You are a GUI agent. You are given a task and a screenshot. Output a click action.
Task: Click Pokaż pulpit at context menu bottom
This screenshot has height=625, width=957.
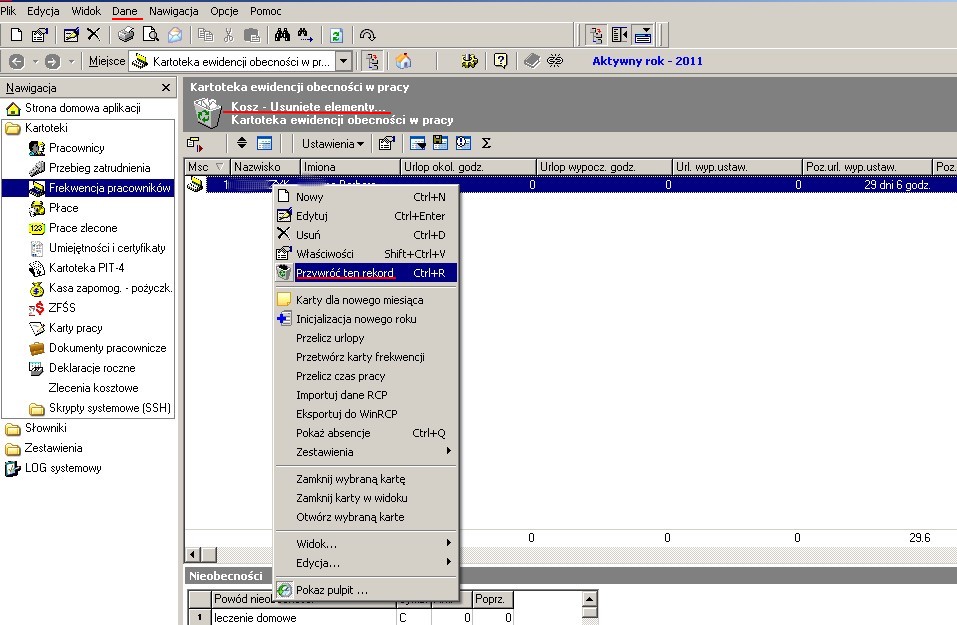coord(366,590)
